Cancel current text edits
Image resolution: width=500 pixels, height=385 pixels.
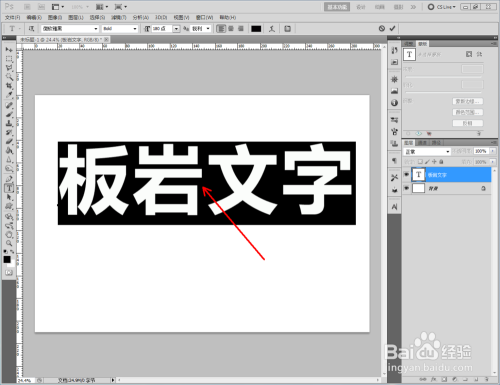382,29
